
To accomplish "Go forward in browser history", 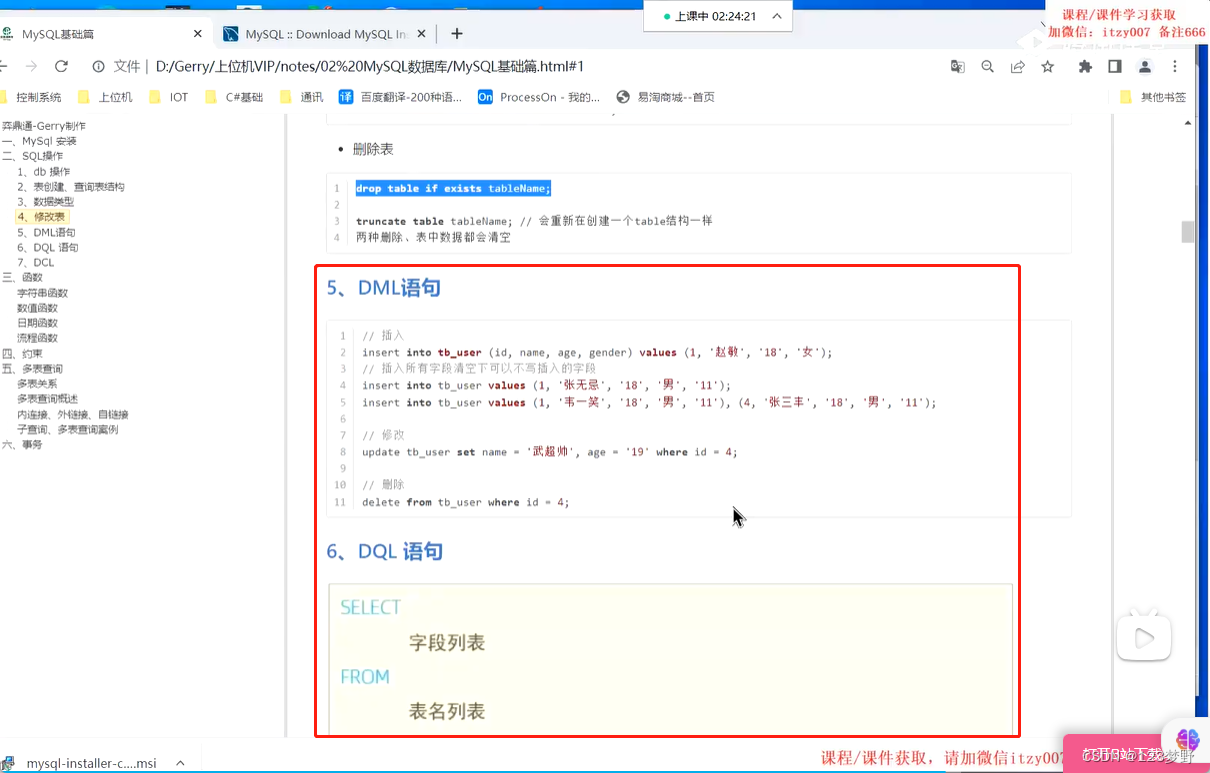I will point(31,66).
